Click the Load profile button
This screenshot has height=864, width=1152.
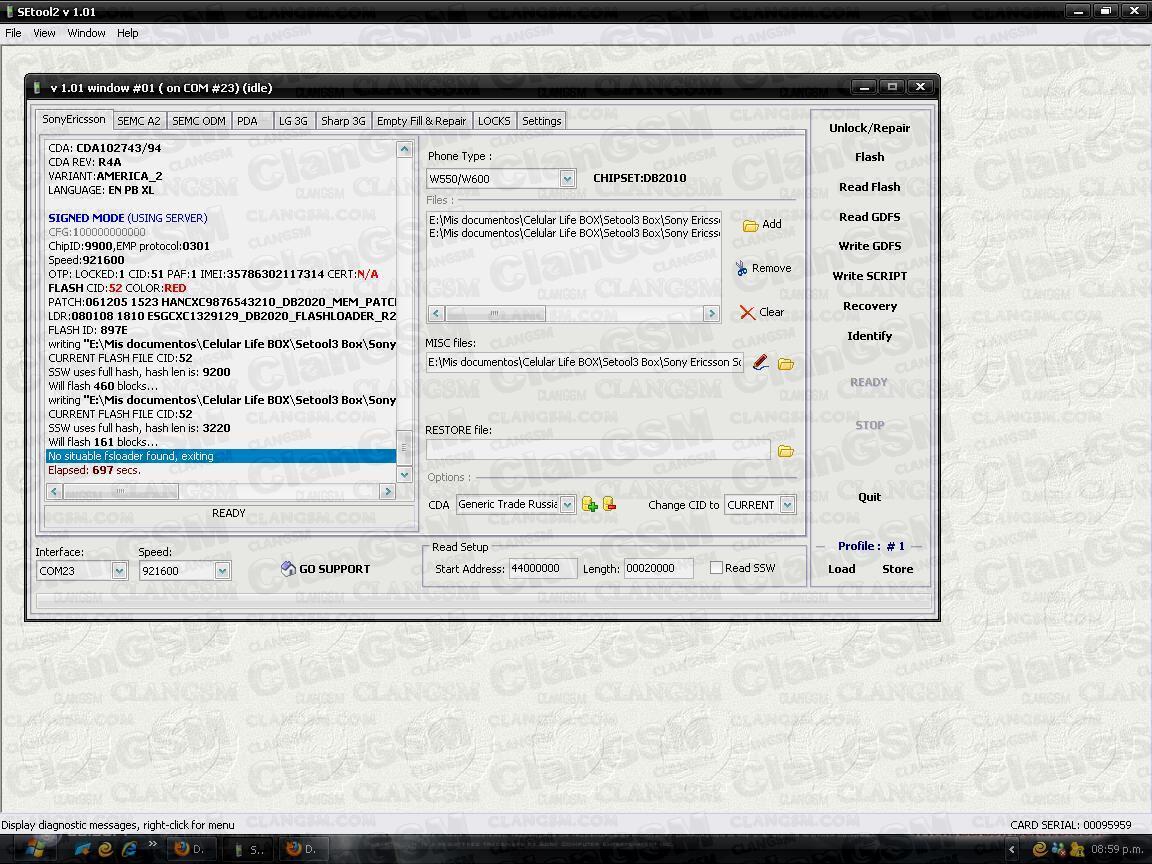point(842,569)
